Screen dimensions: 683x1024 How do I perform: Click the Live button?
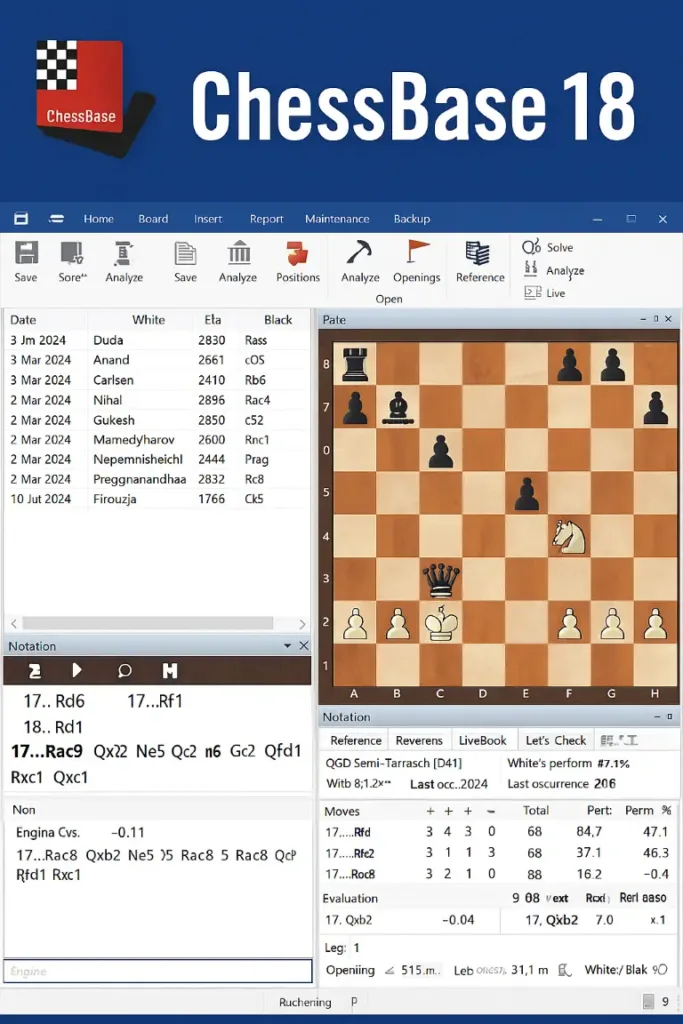pos(545,293)
